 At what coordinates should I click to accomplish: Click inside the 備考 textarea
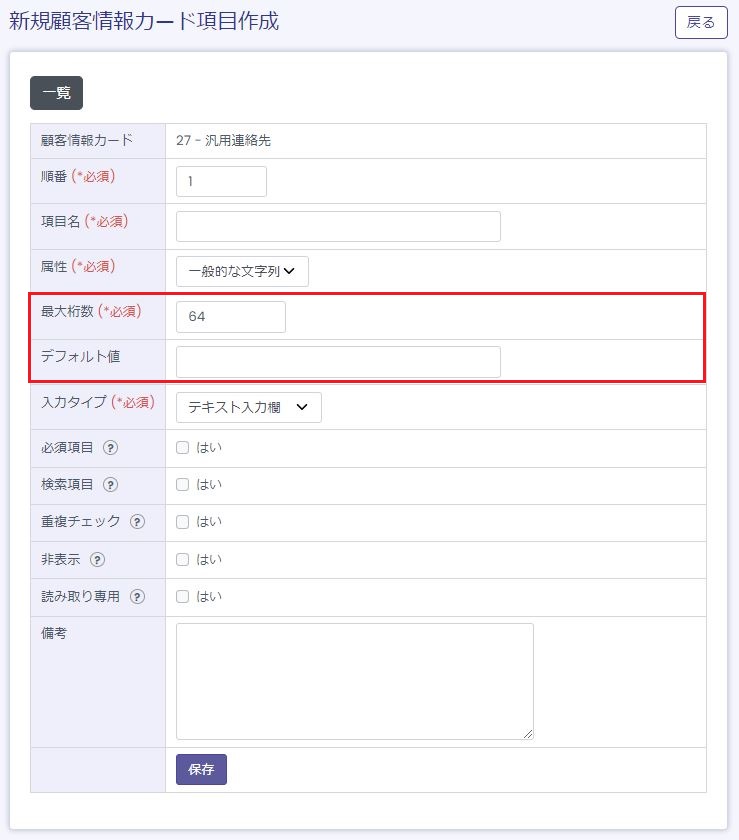tap(354, 681)
